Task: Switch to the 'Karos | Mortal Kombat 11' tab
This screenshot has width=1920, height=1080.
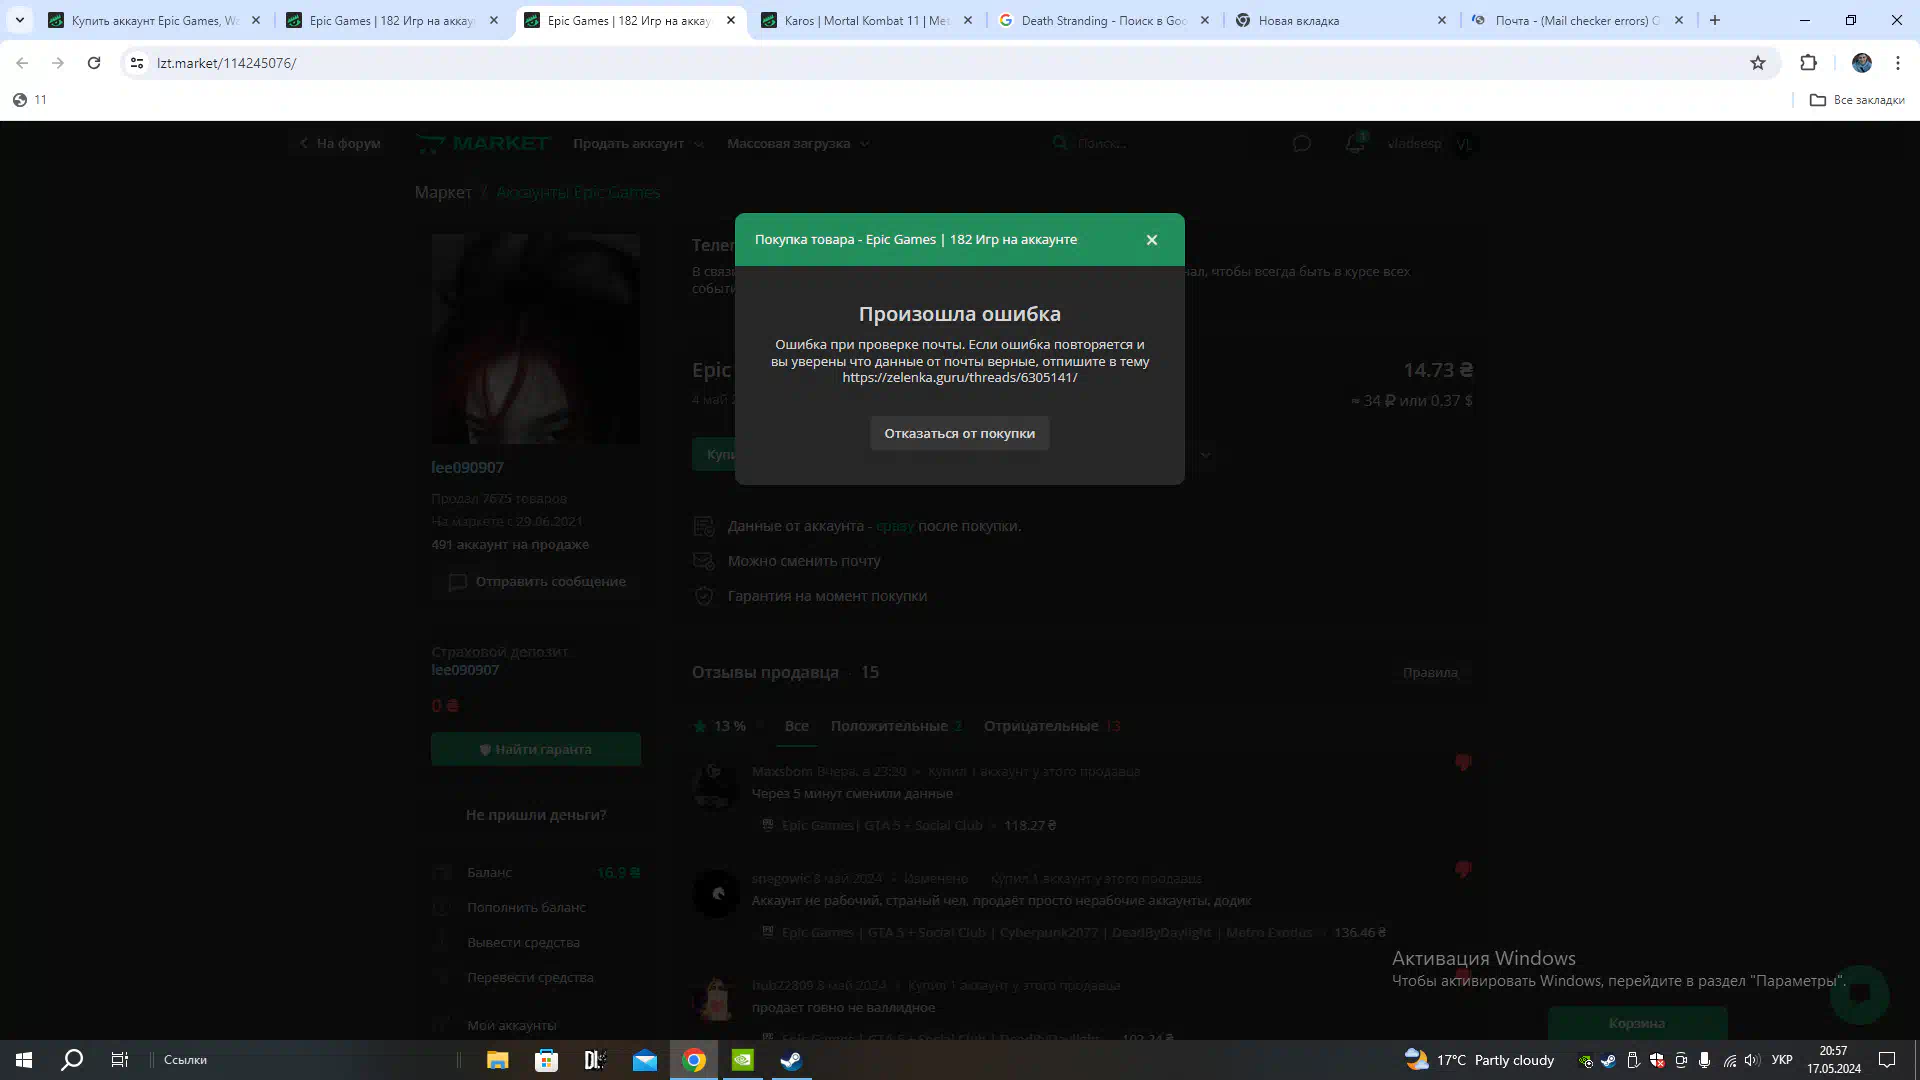Action: 866,20
